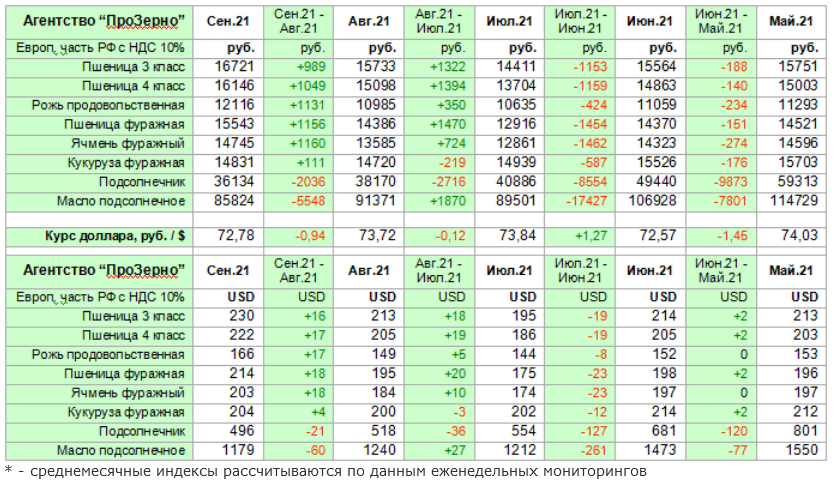Click the 16146 wheat class 4 value

(228, 86)
